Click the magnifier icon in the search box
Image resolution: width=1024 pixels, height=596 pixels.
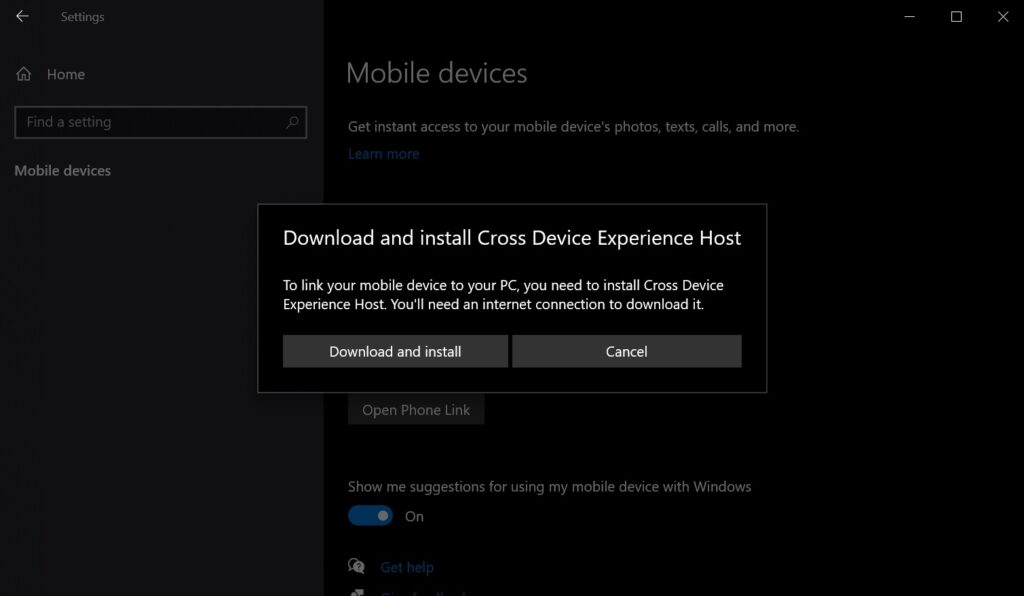coord(291,122)
